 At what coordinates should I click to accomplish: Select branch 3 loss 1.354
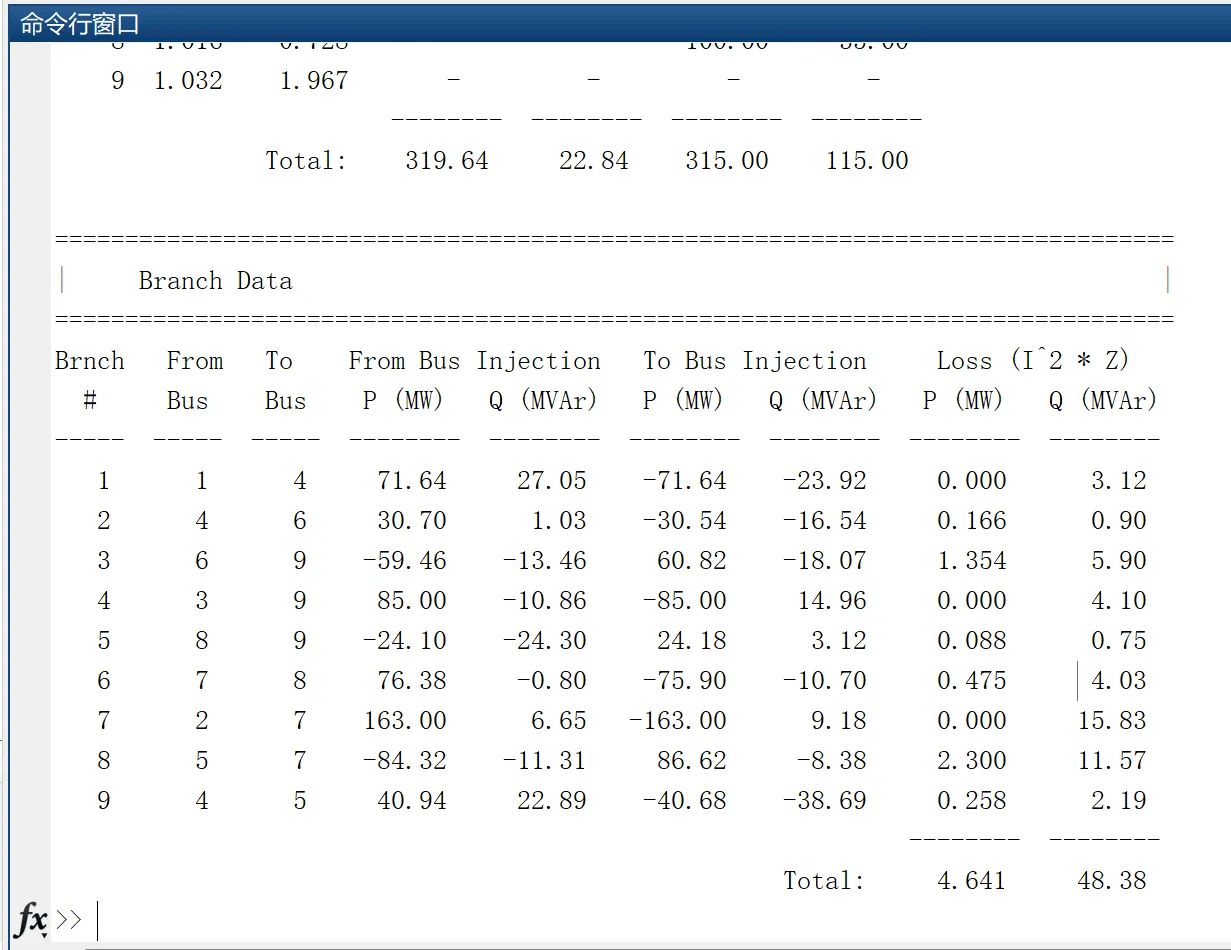[x=971, y=561]
